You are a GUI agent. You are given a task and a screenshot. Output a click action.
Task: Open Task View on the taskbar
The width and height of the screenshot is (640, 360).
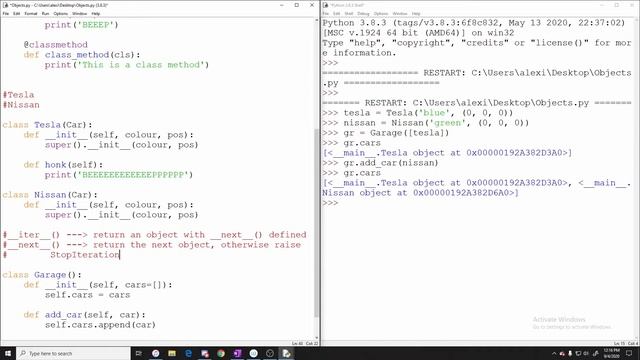click(138, 353)
